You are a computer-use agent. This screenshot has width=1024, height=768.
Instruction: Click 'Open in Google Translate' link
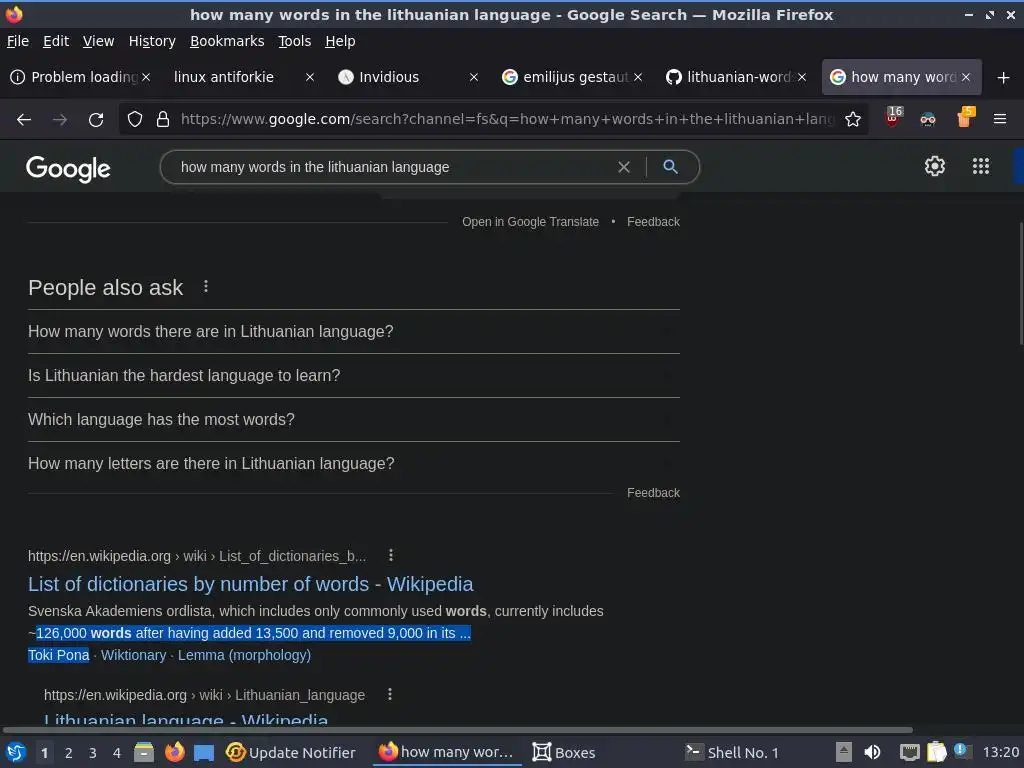tap(530, 222)
